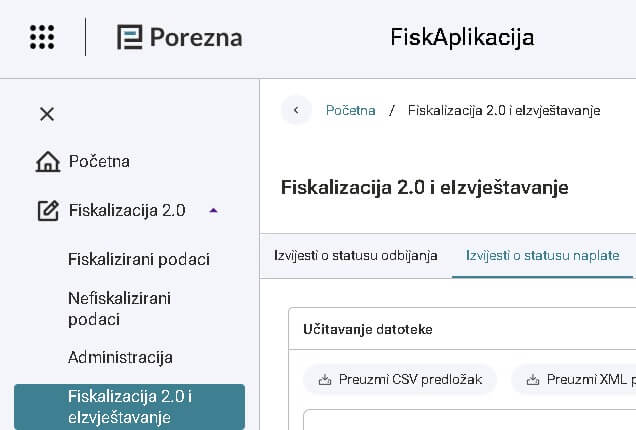636x430 pixels.
Task: Open Nefiskalizirani podaci in the sidebar
Action: 119,309
